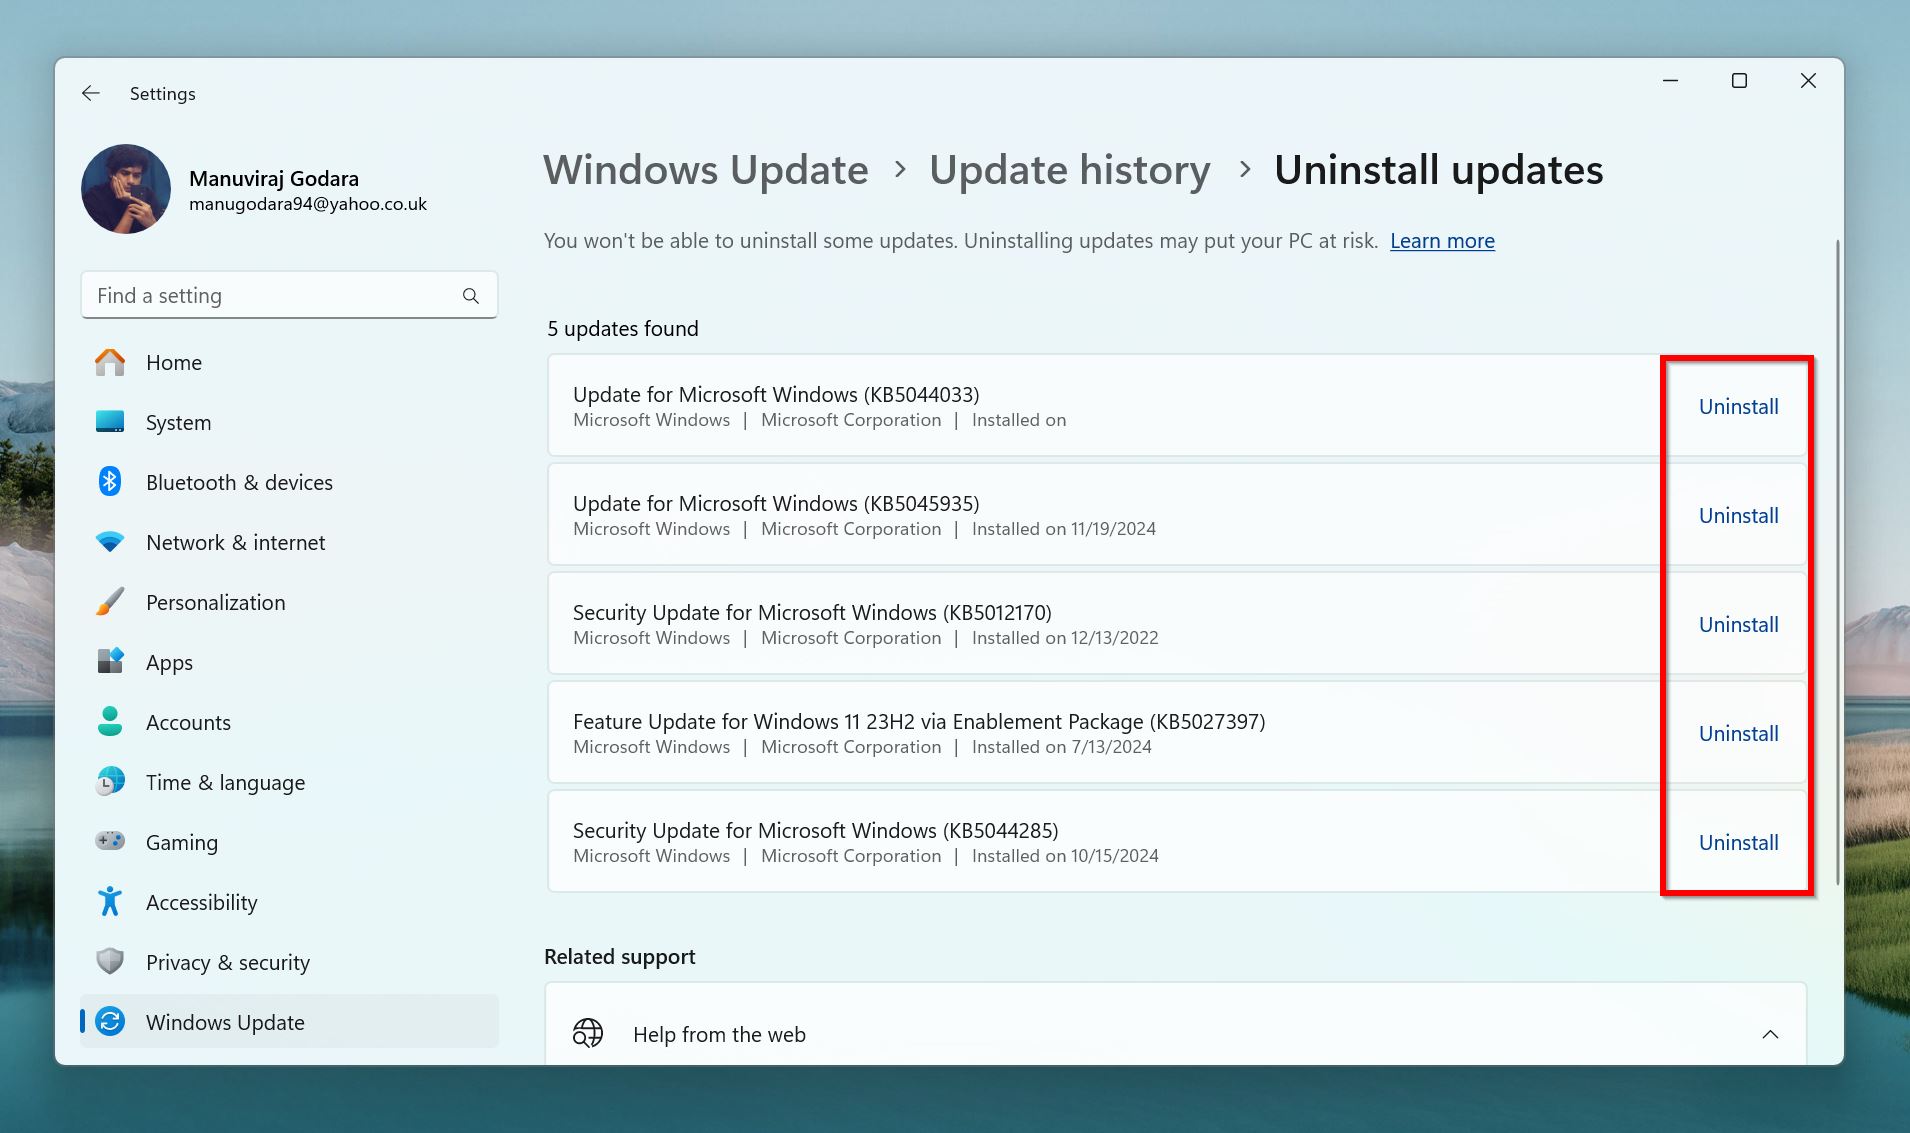The image size is (1910, 1133).
Task: Uninstall security update KB5044285
Action: [1738, 843]
